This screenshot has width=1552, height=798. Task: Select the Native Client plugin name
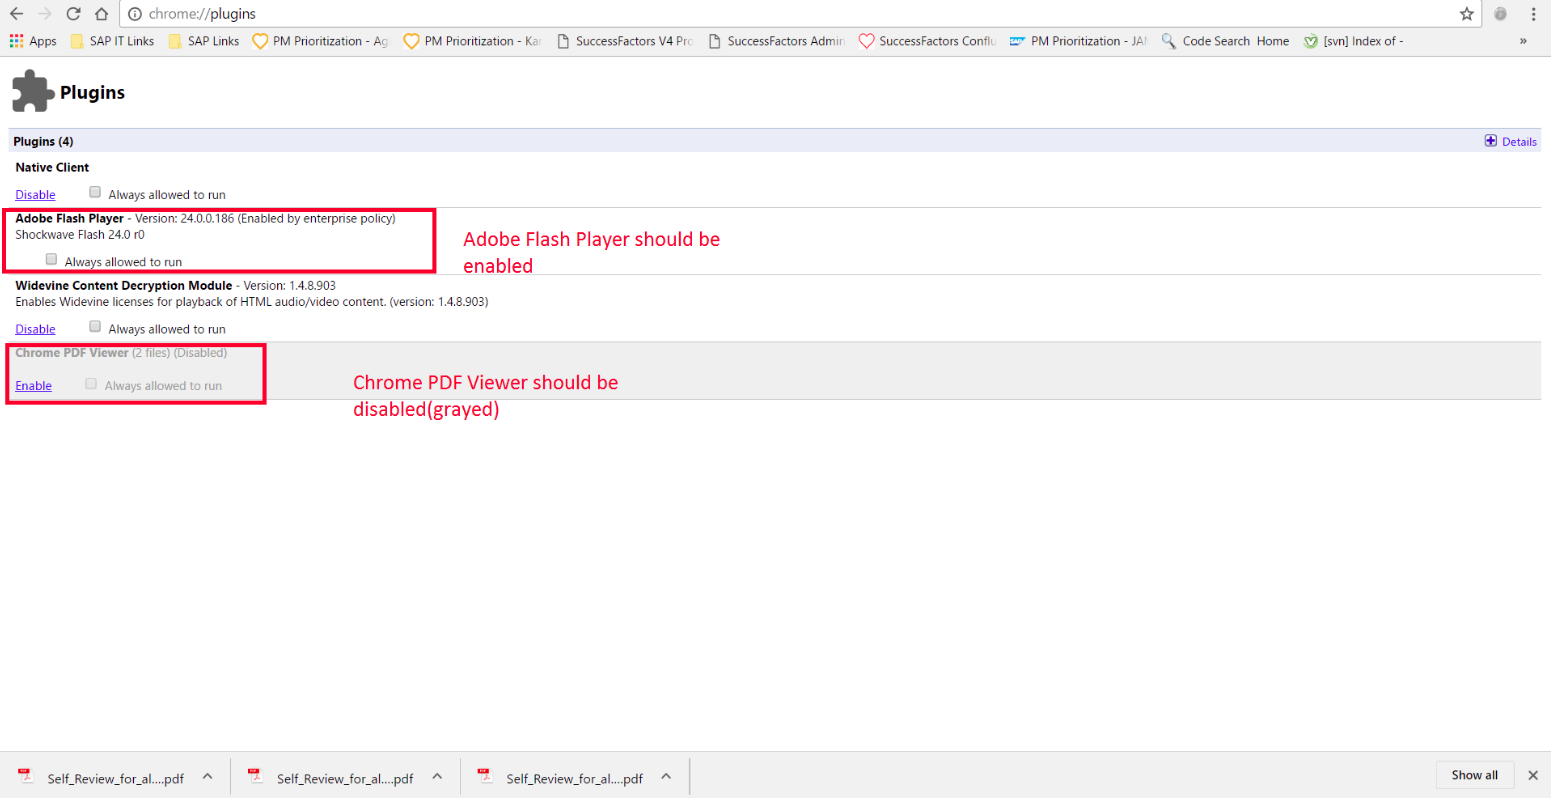(52, 167)
